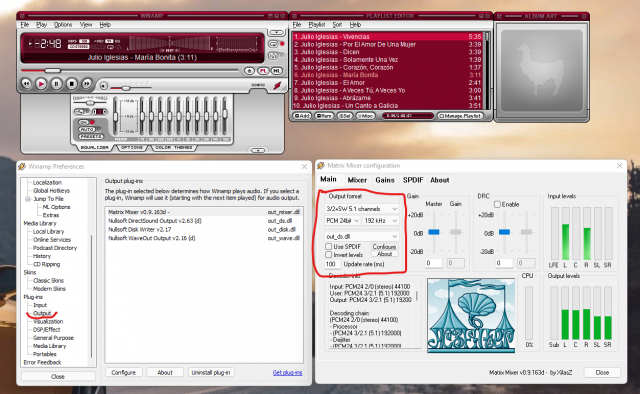Select track 7 El Amor in playlist
The width and height of the screenshot is (640, 394).
point(387,82)
